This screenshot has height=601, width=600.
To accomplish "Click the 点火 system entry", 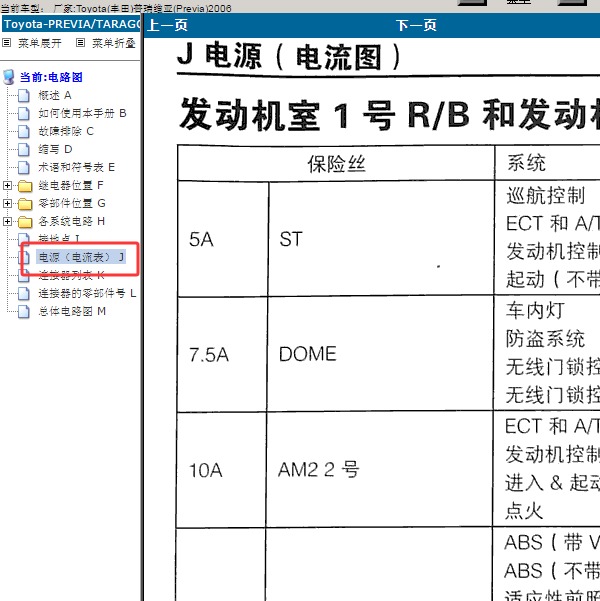I will point(524,511).
